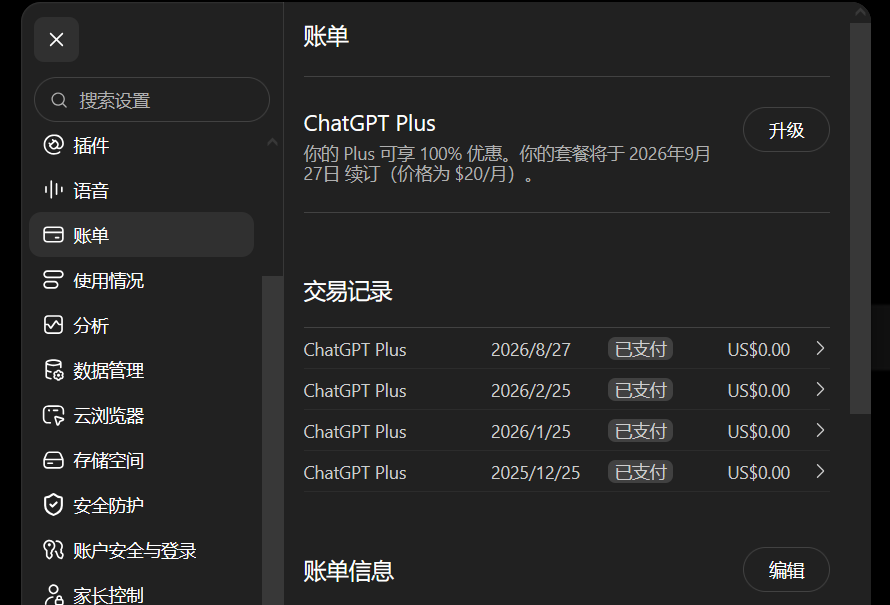Click ChatGPT Plus in the 2025/12/25 row
The width and height of the screenshot is (890, 605).
pos(355,472)
